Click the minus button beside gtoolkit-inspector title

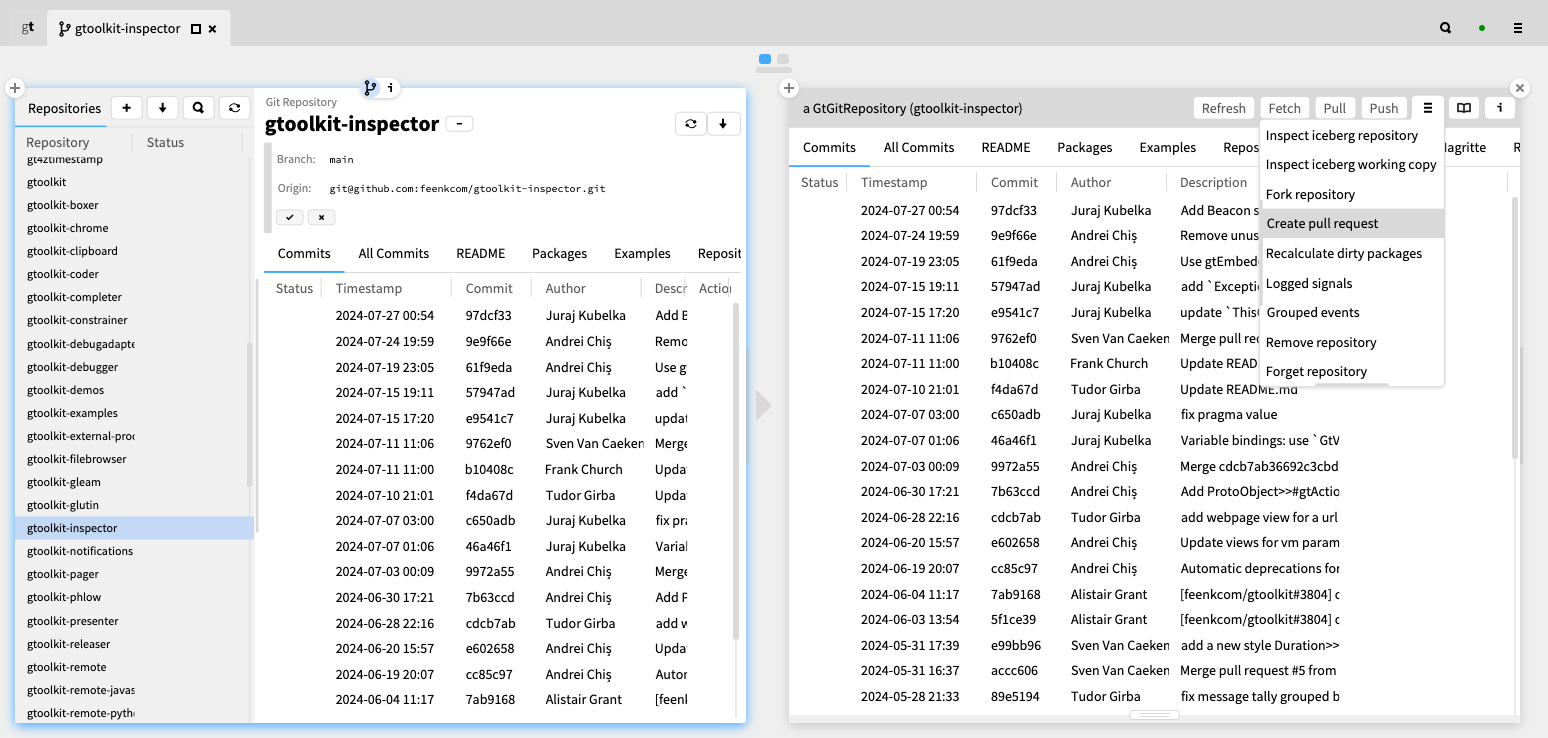(x=459, y=124)
